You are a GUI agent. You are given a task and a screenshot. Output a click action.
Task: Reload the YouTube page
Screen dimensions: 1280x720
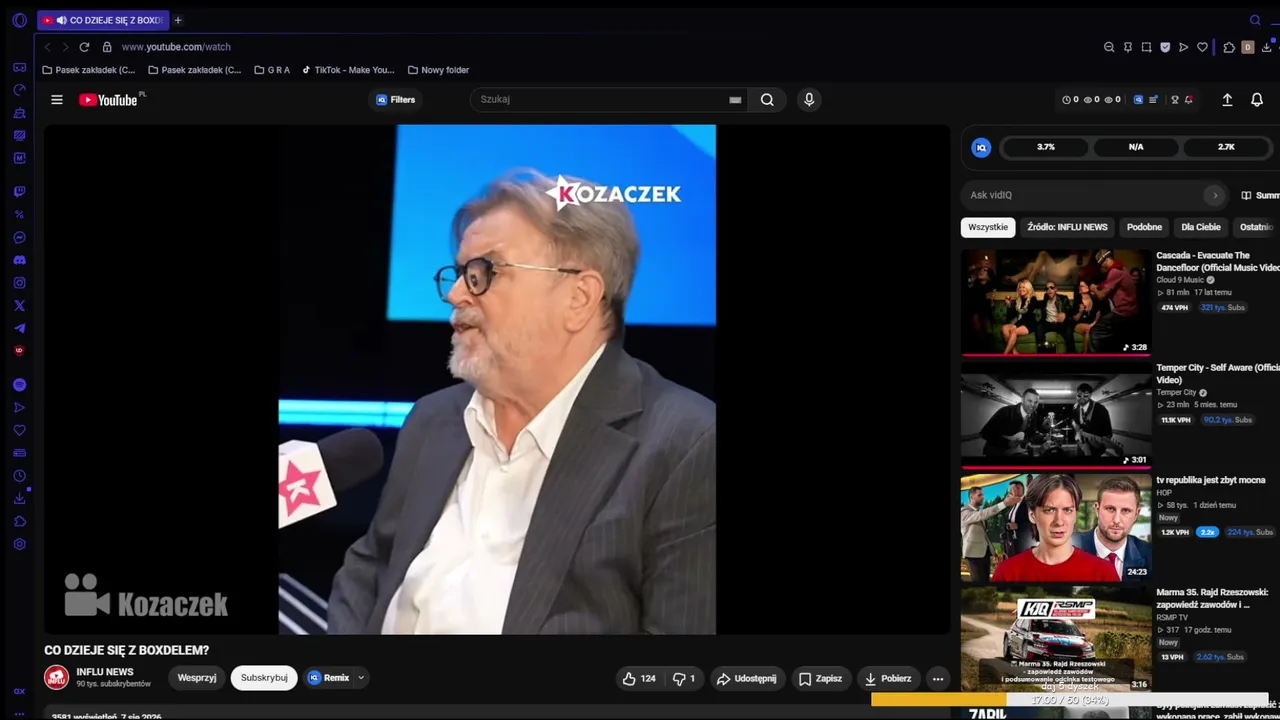[84, 47]
